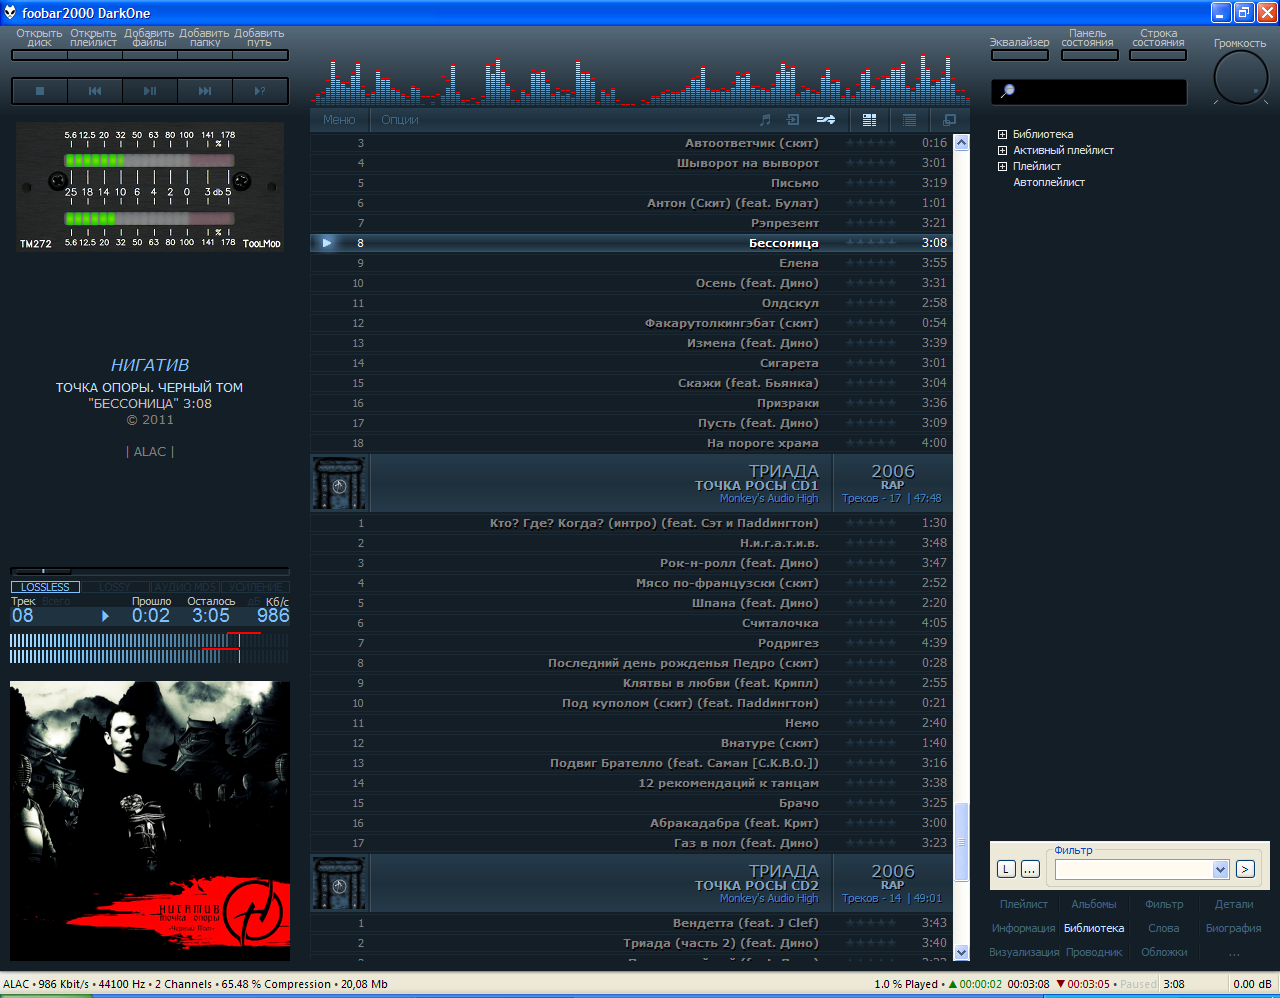Switch to the Биография panel tab
The image size is (1280, 998).
[x=1234, y=928]
